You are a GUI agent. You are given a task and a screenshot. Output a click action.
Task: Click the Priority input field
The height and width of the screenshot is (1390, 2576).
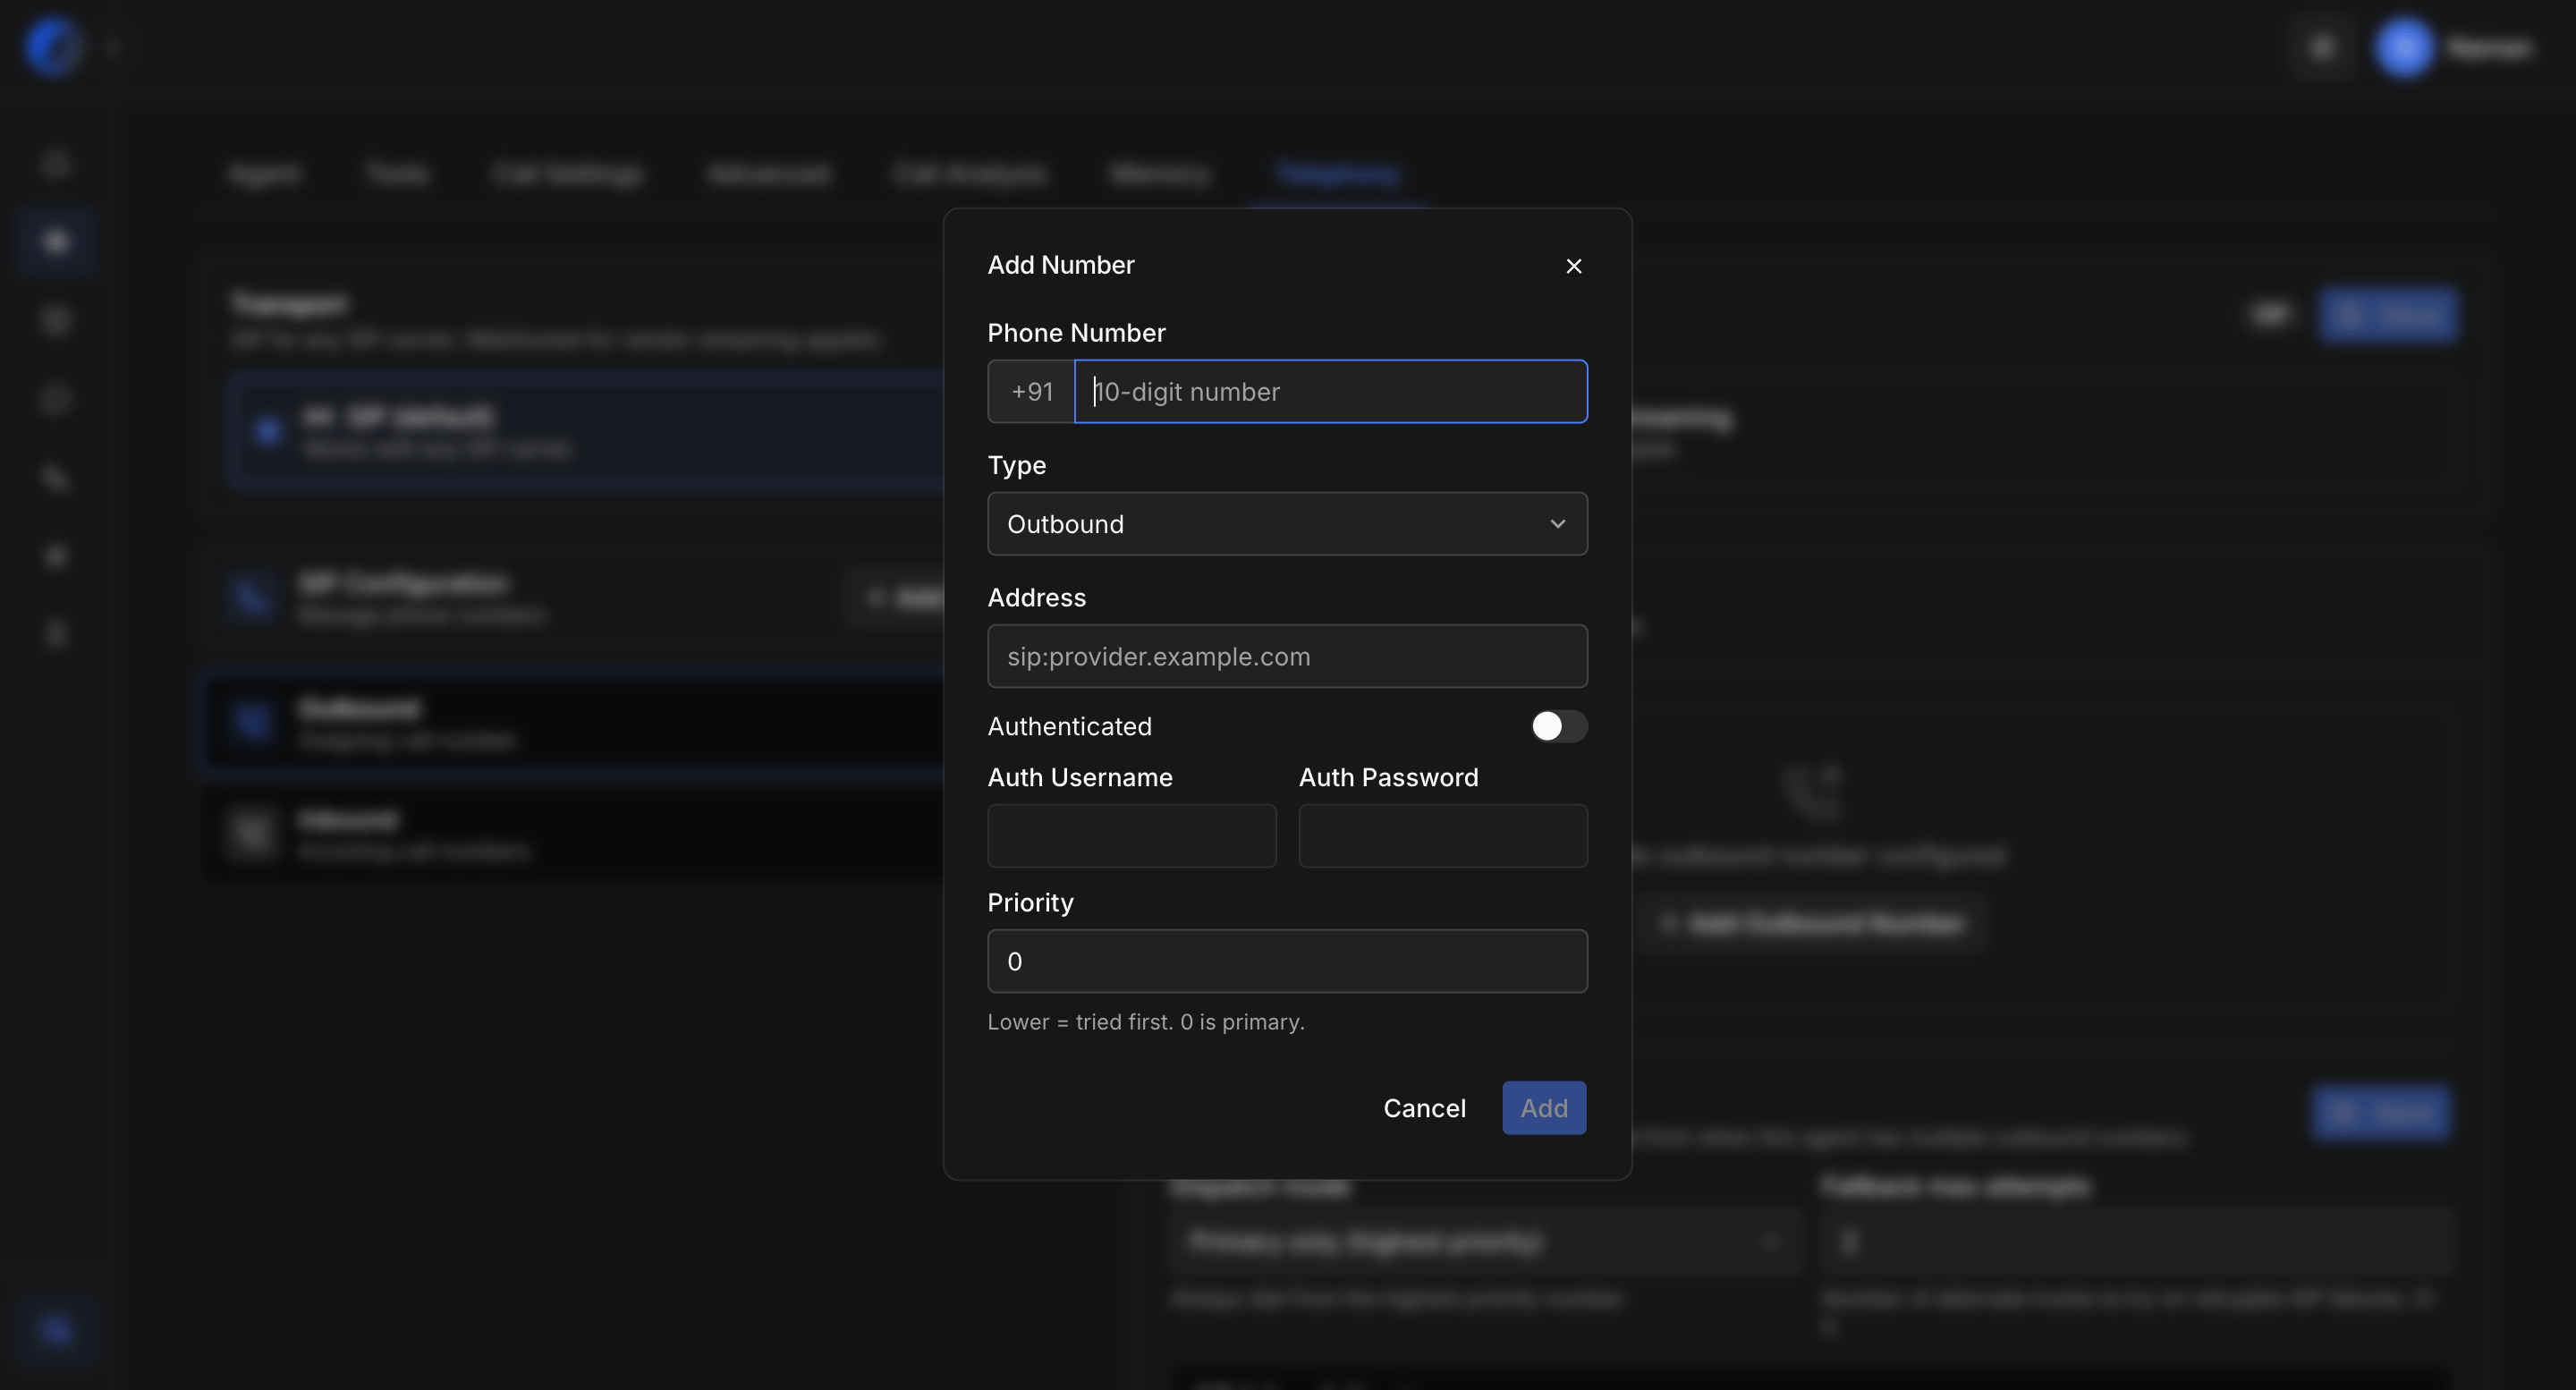click(x=1287, y=962)
